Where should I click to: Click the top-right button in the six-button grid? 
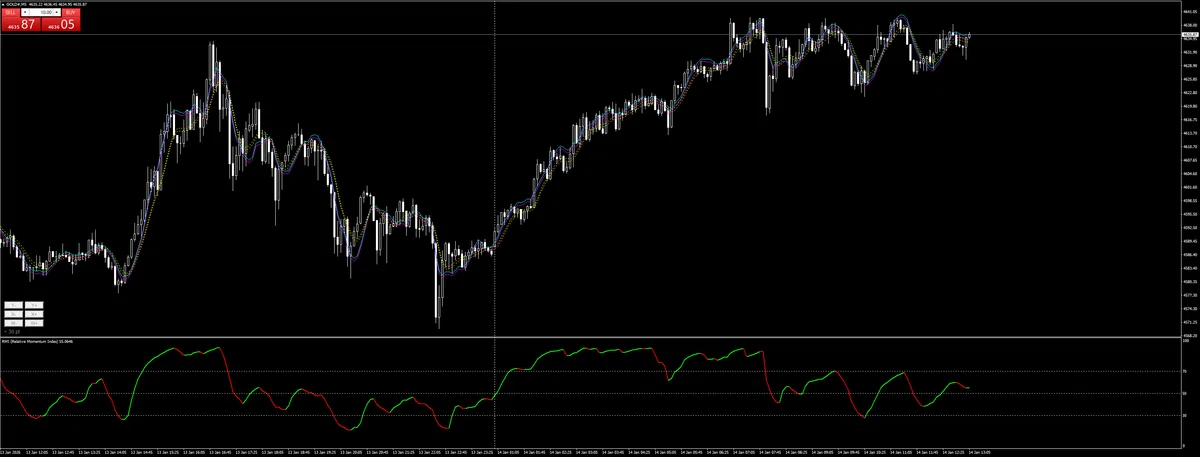tap(34, 305)
